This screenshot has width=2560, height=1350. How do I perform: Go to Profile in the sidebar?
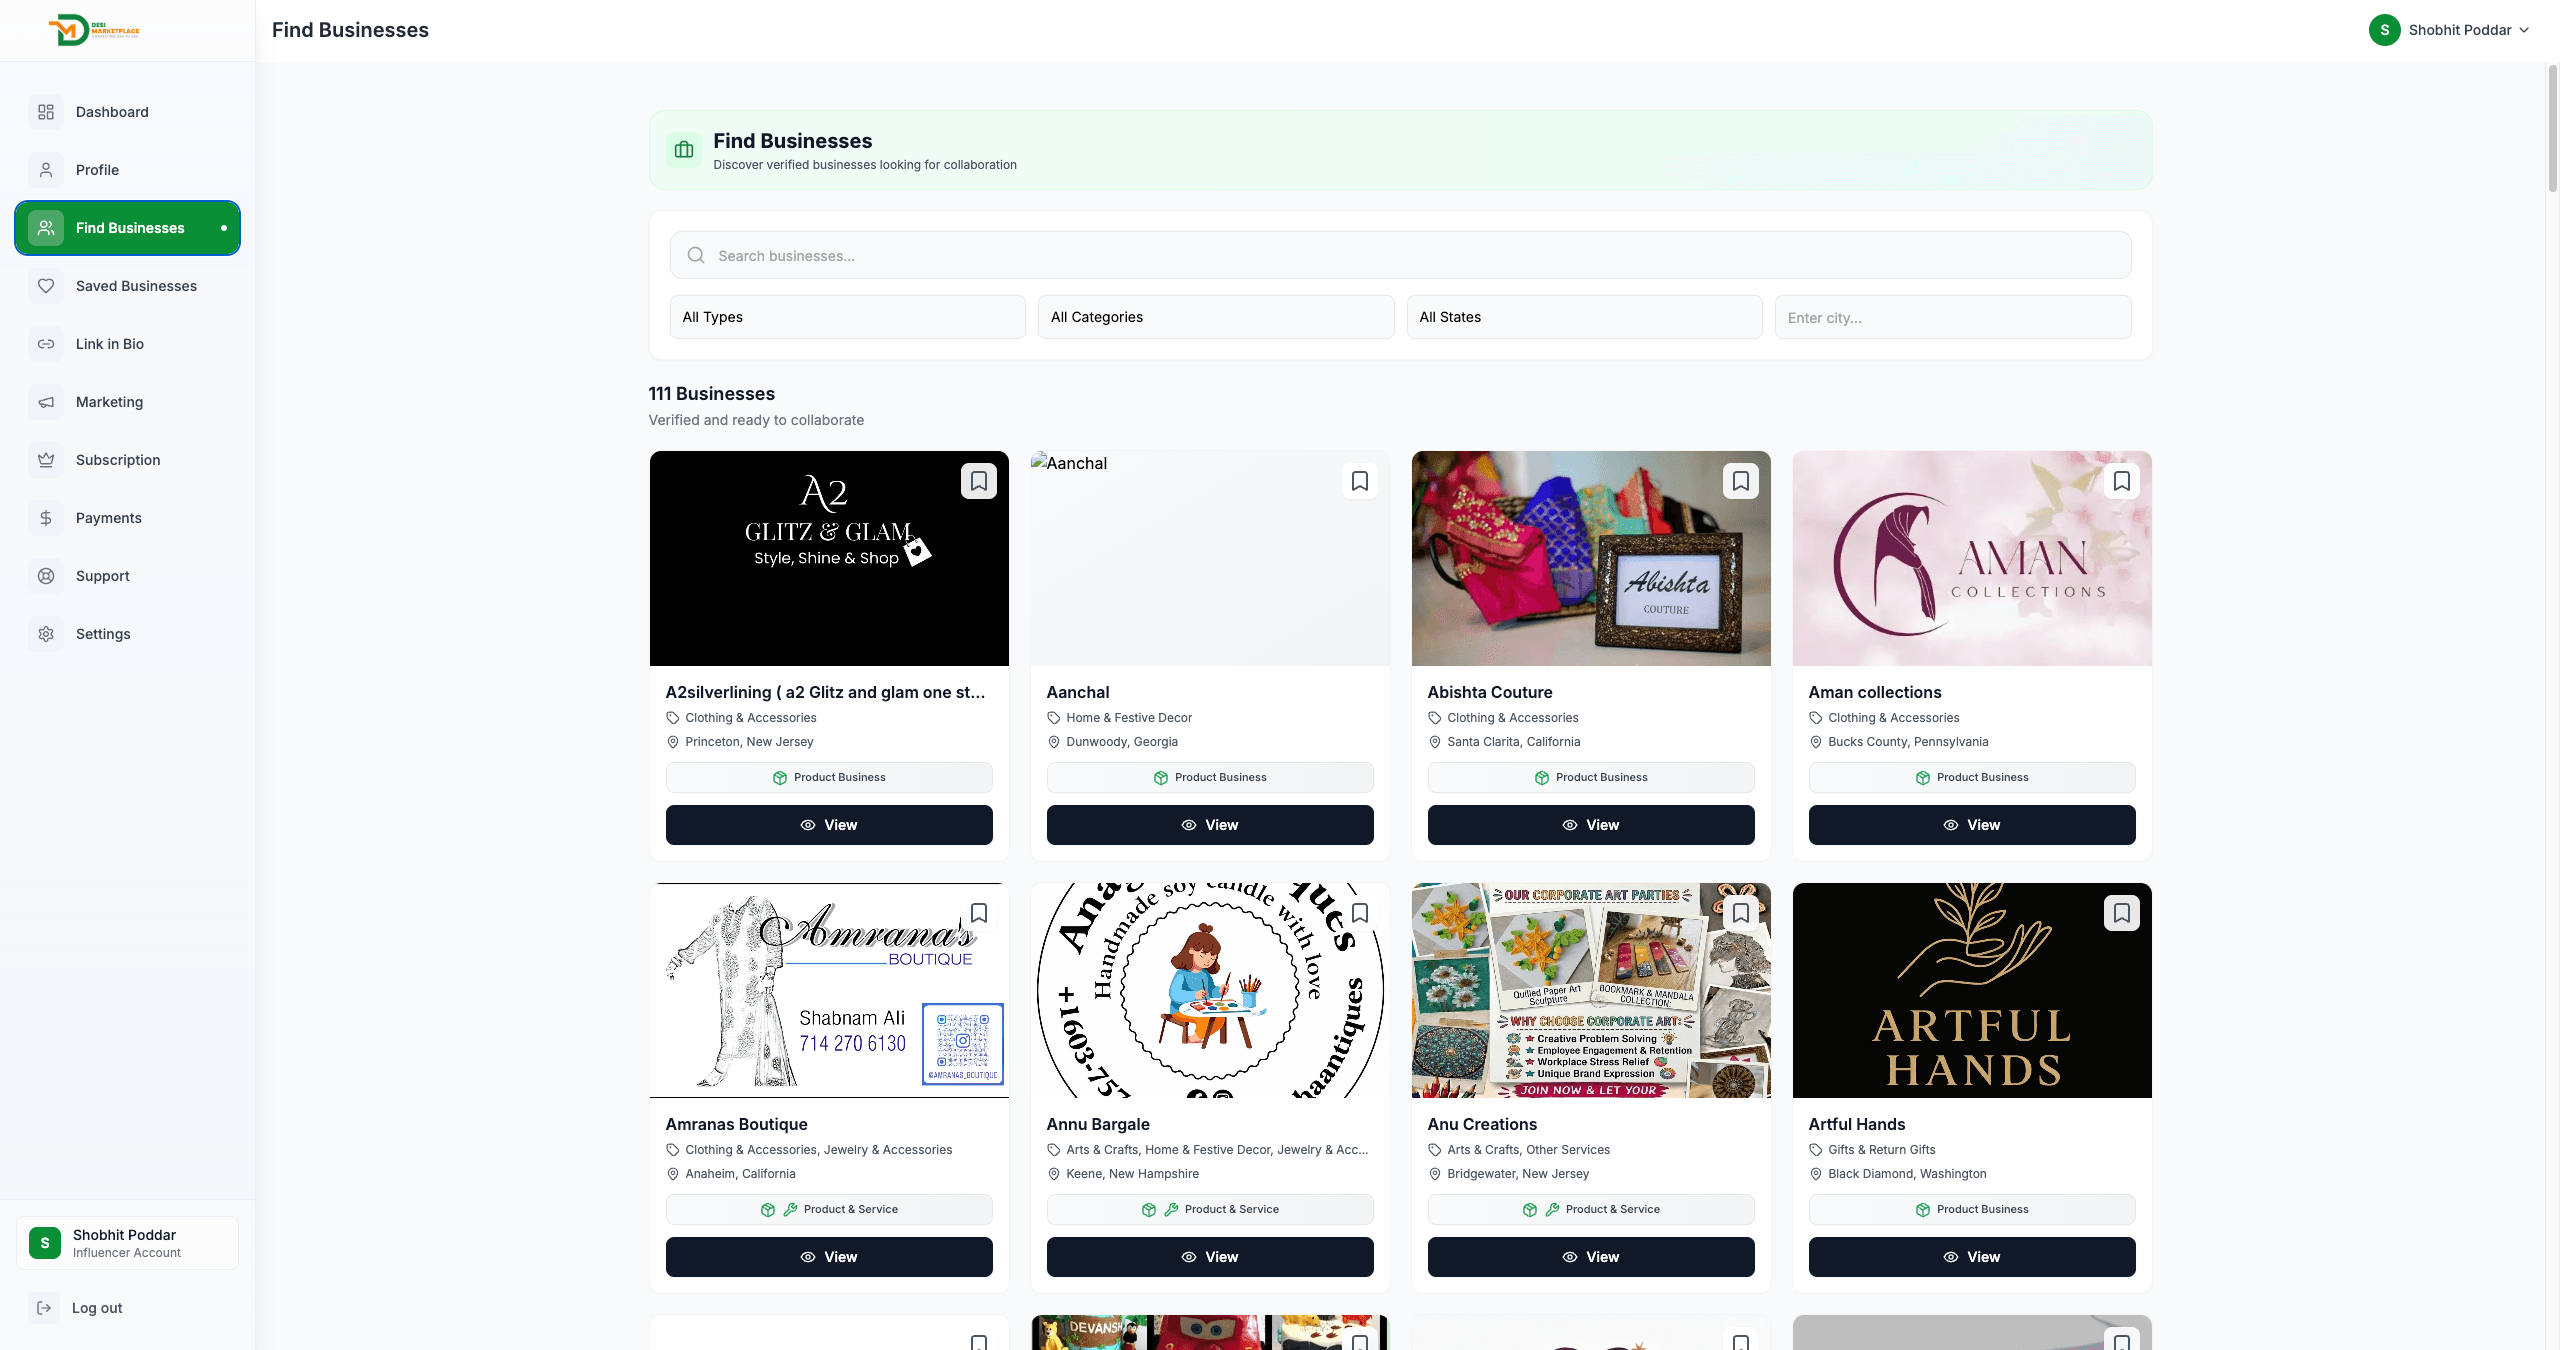128,170
